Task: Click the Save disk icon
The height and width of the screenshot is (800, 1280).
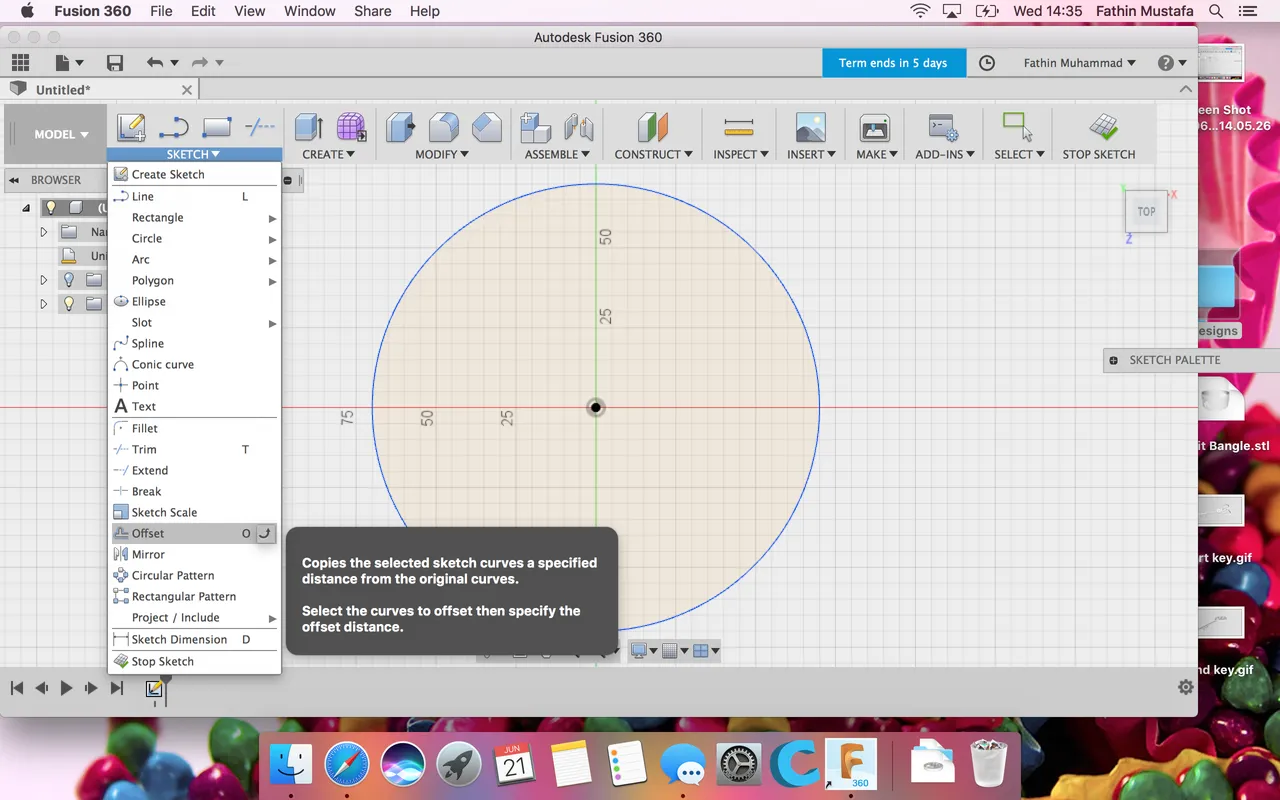Action: [x=115, y=63]
